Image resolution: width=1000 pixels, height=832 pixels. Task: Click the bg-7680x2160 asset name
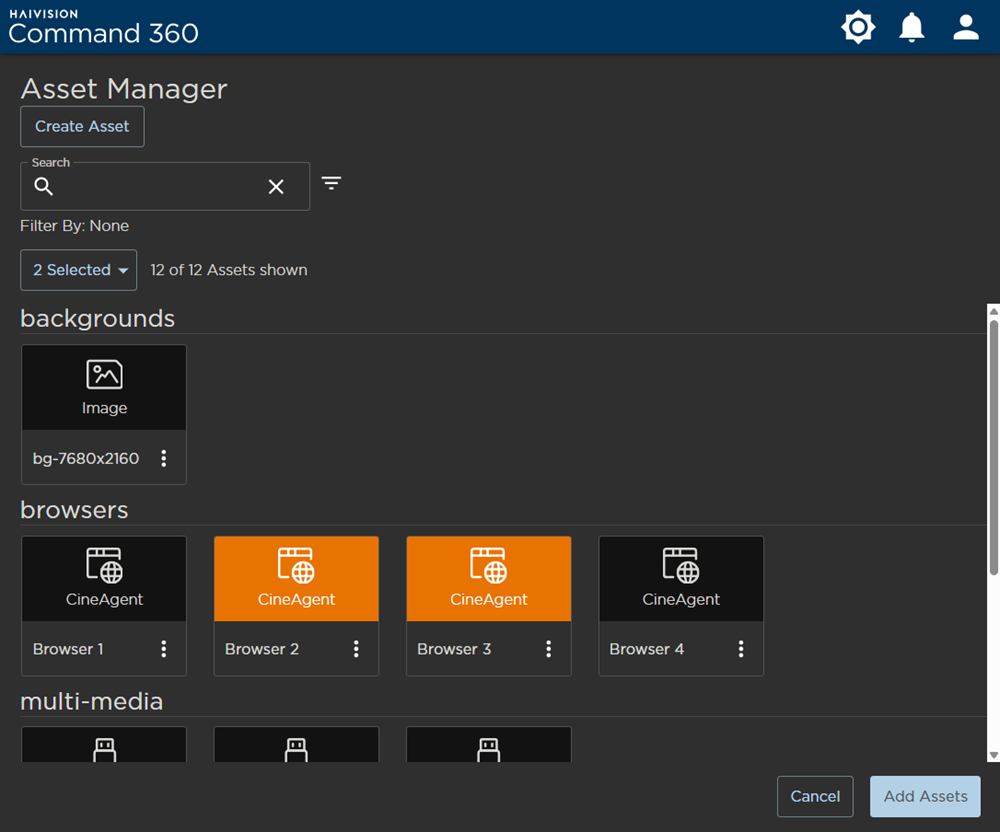point(86,458)
